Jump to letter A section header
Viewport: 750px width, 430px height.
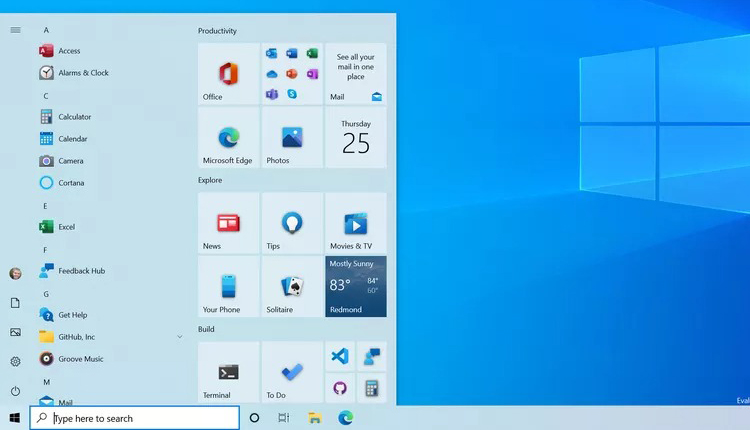point(46,30)
